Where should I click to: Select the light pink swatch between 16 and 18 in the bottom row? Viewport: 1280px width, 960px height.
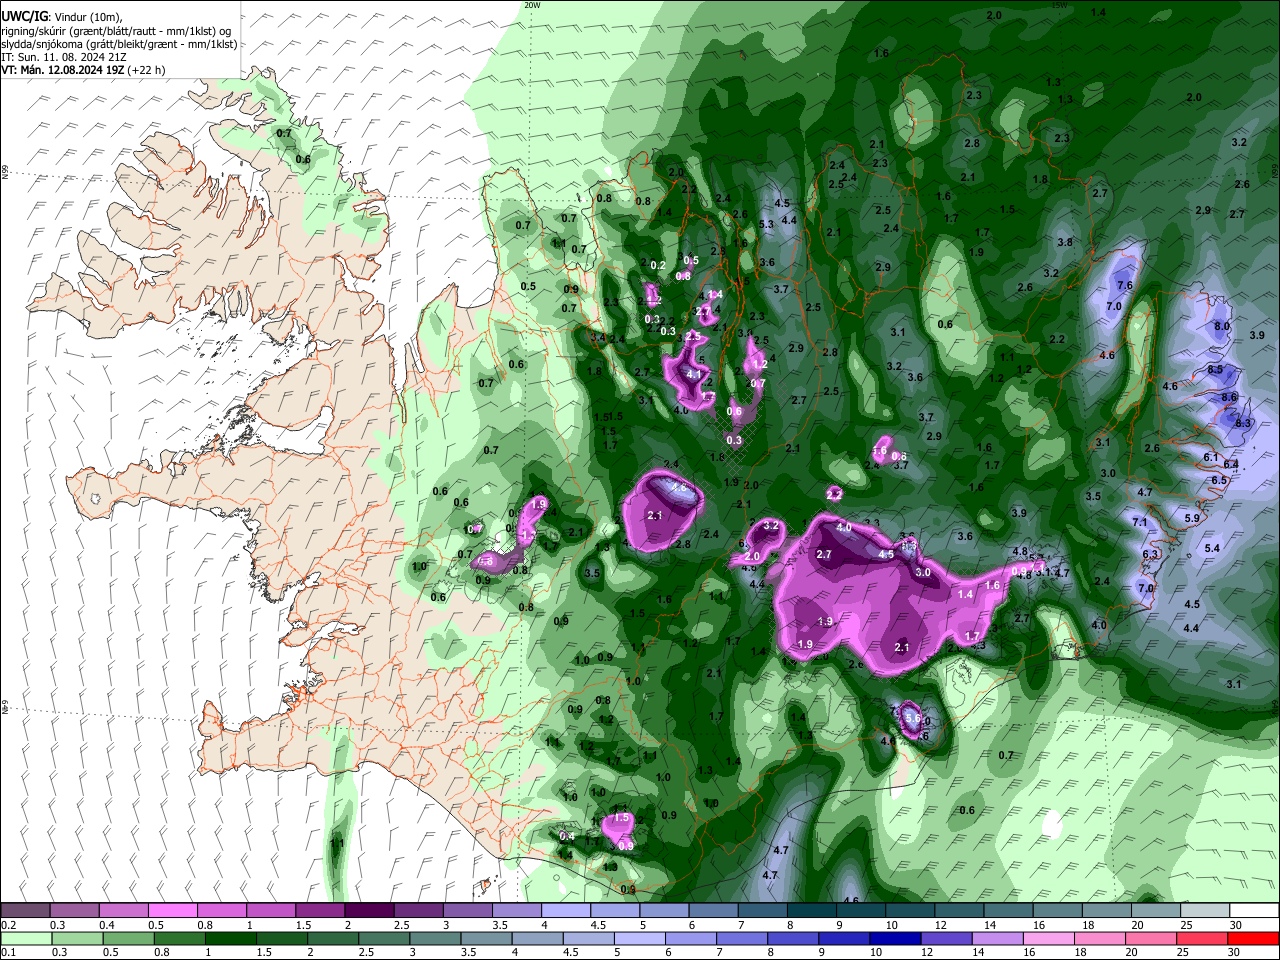pyautogui.click(x=1048, y=938)
